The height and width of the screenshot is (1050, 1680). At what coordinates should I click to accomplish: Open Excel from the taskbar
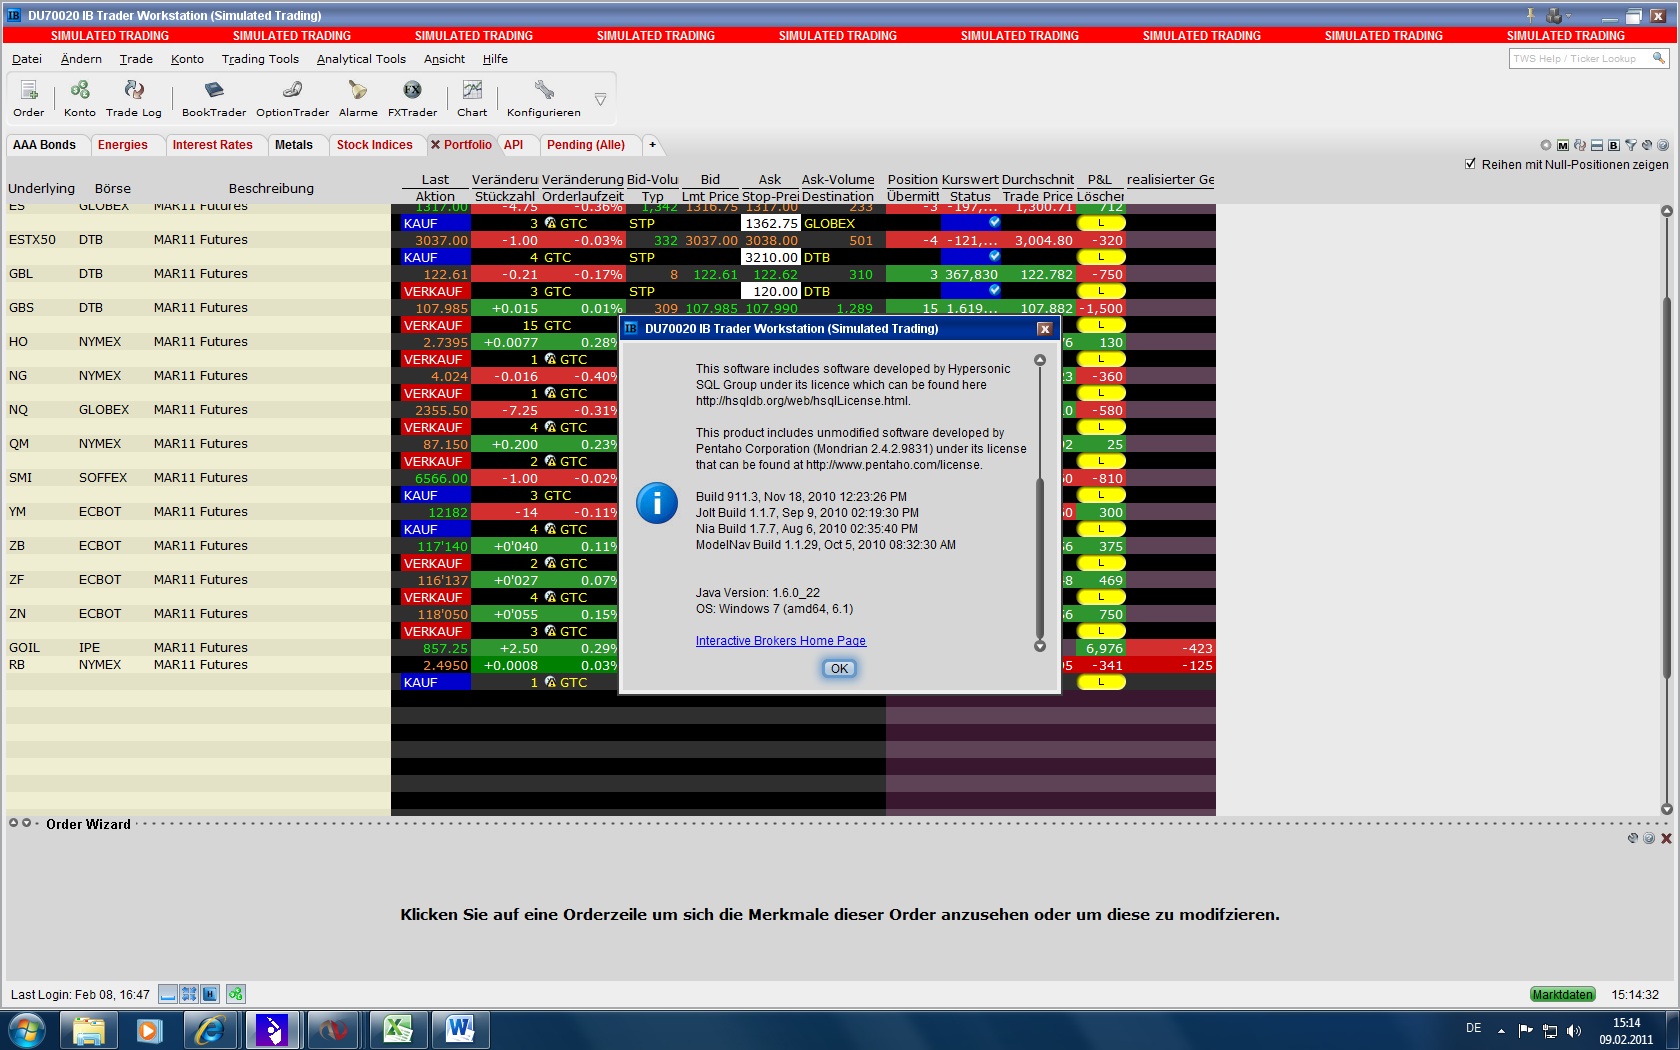point(399,1030)
